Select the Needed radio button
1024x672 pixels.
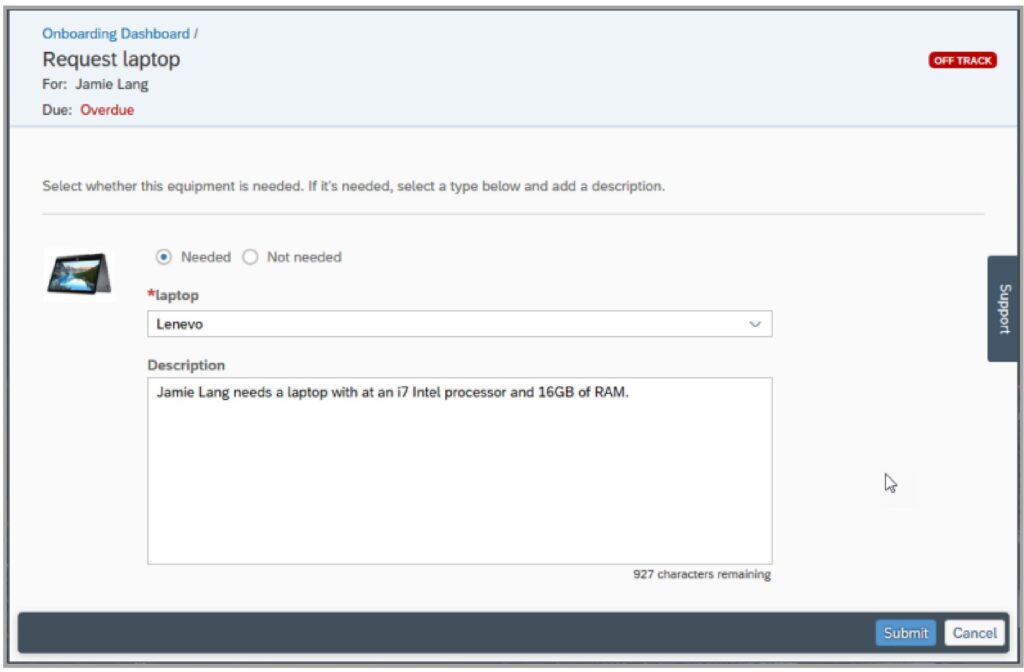click(163, 257)
